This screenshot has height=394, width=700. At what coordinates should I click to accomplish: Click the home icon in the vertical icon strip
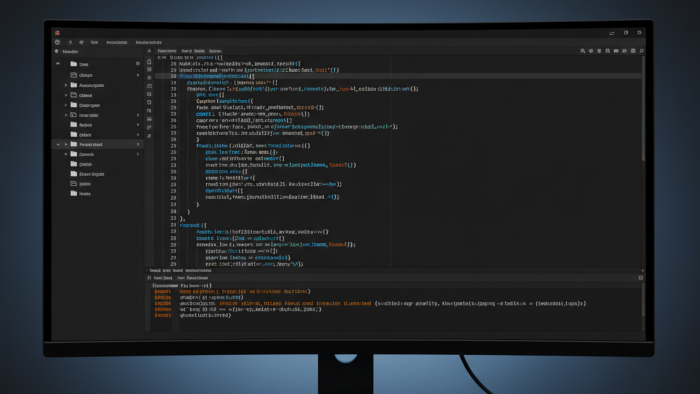pos(149,62)
